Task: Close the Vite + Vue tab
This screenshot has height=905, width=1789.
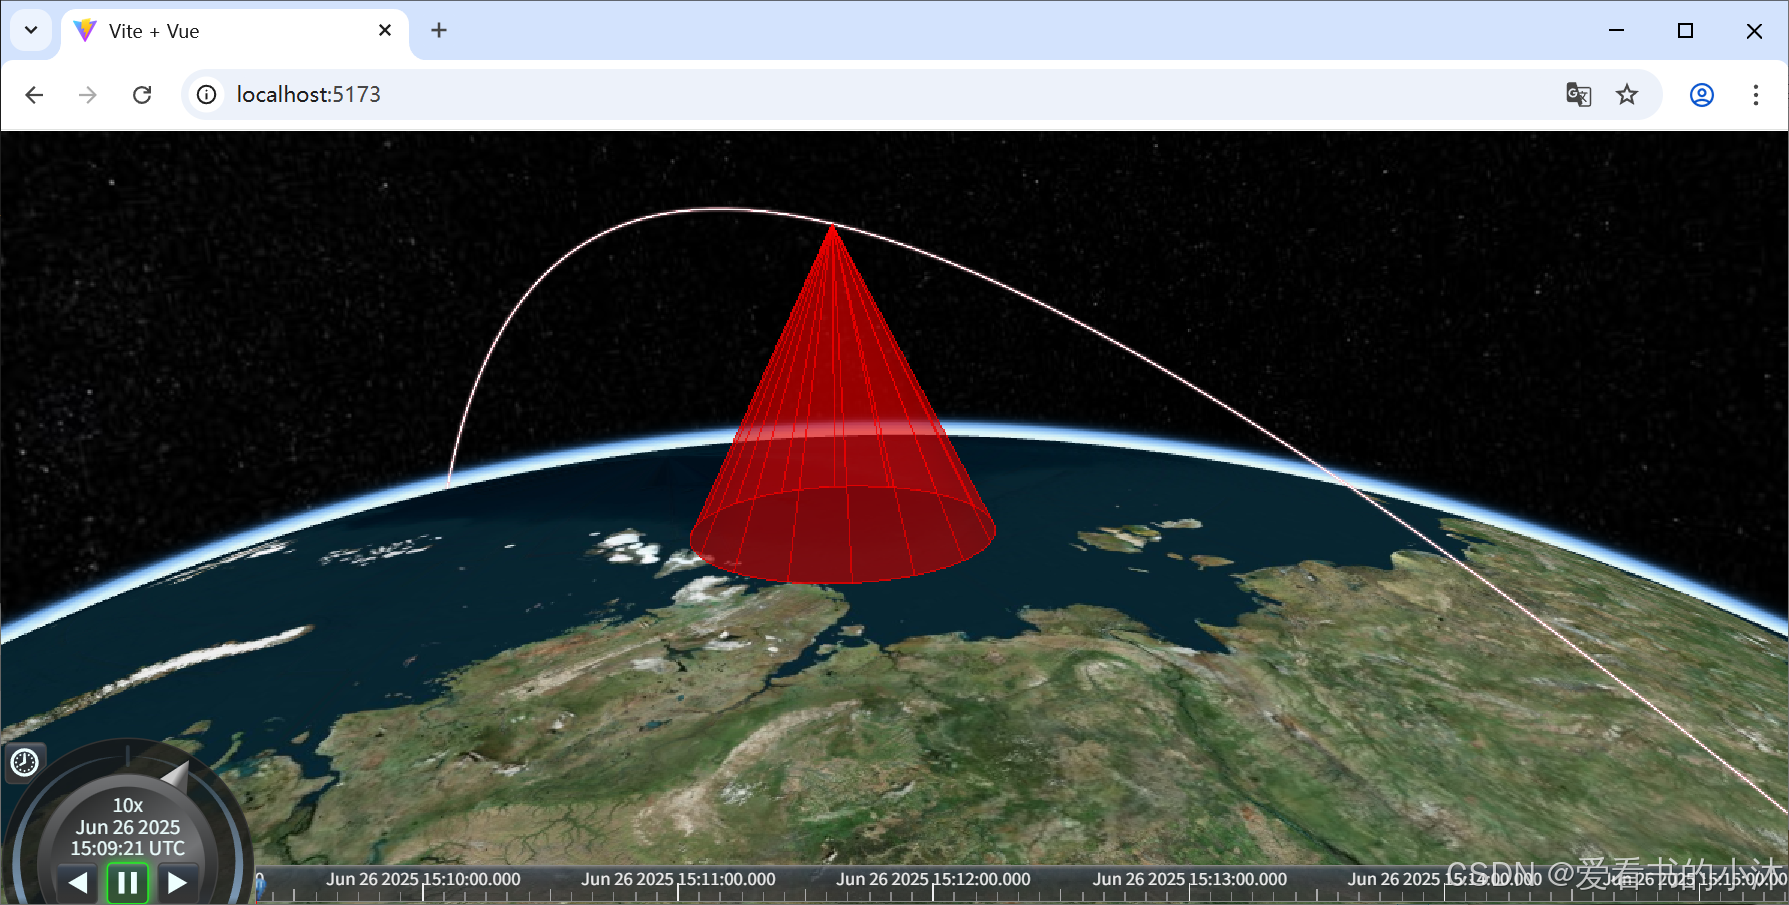Action: coord(385,30)
